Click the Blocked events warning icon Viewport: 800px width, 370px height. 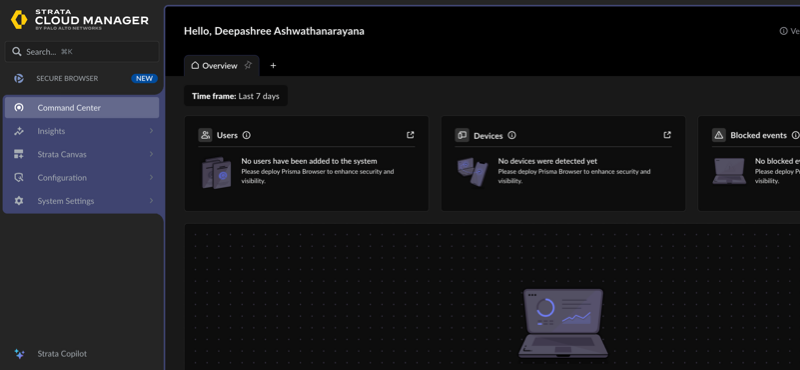[x=719, y=135]
